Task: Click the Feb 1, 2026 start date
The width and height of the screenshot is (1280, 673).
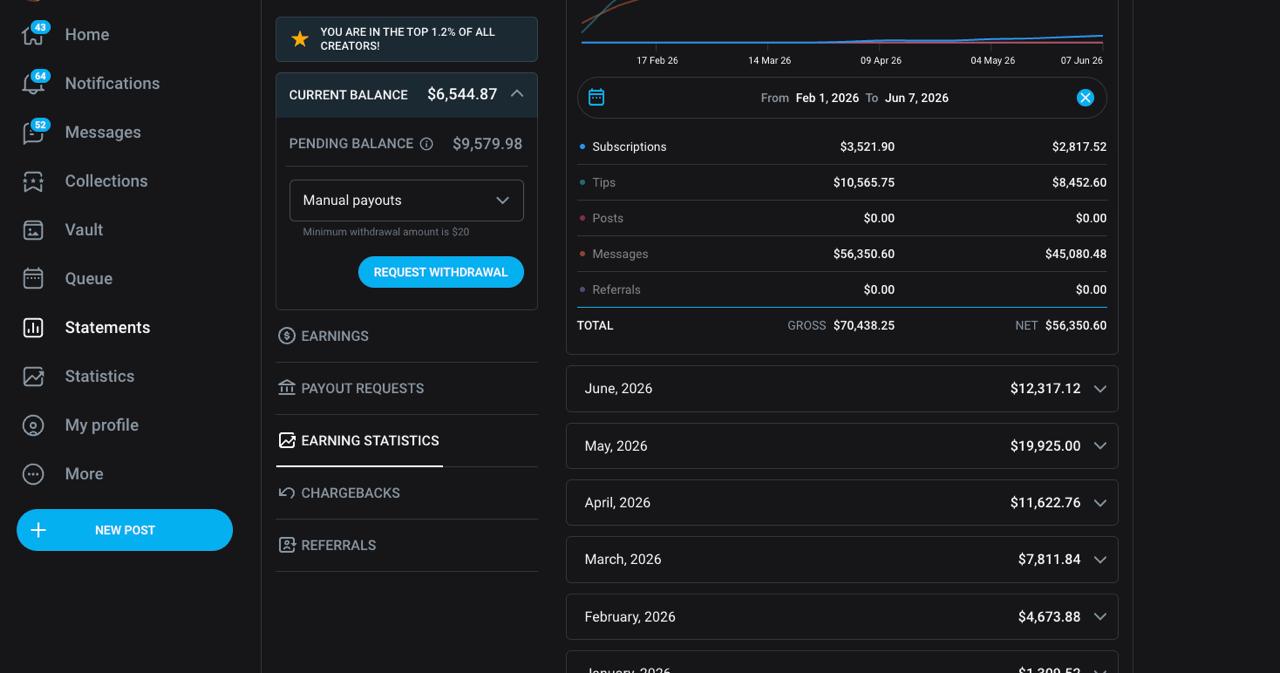Action: [827, 98]
